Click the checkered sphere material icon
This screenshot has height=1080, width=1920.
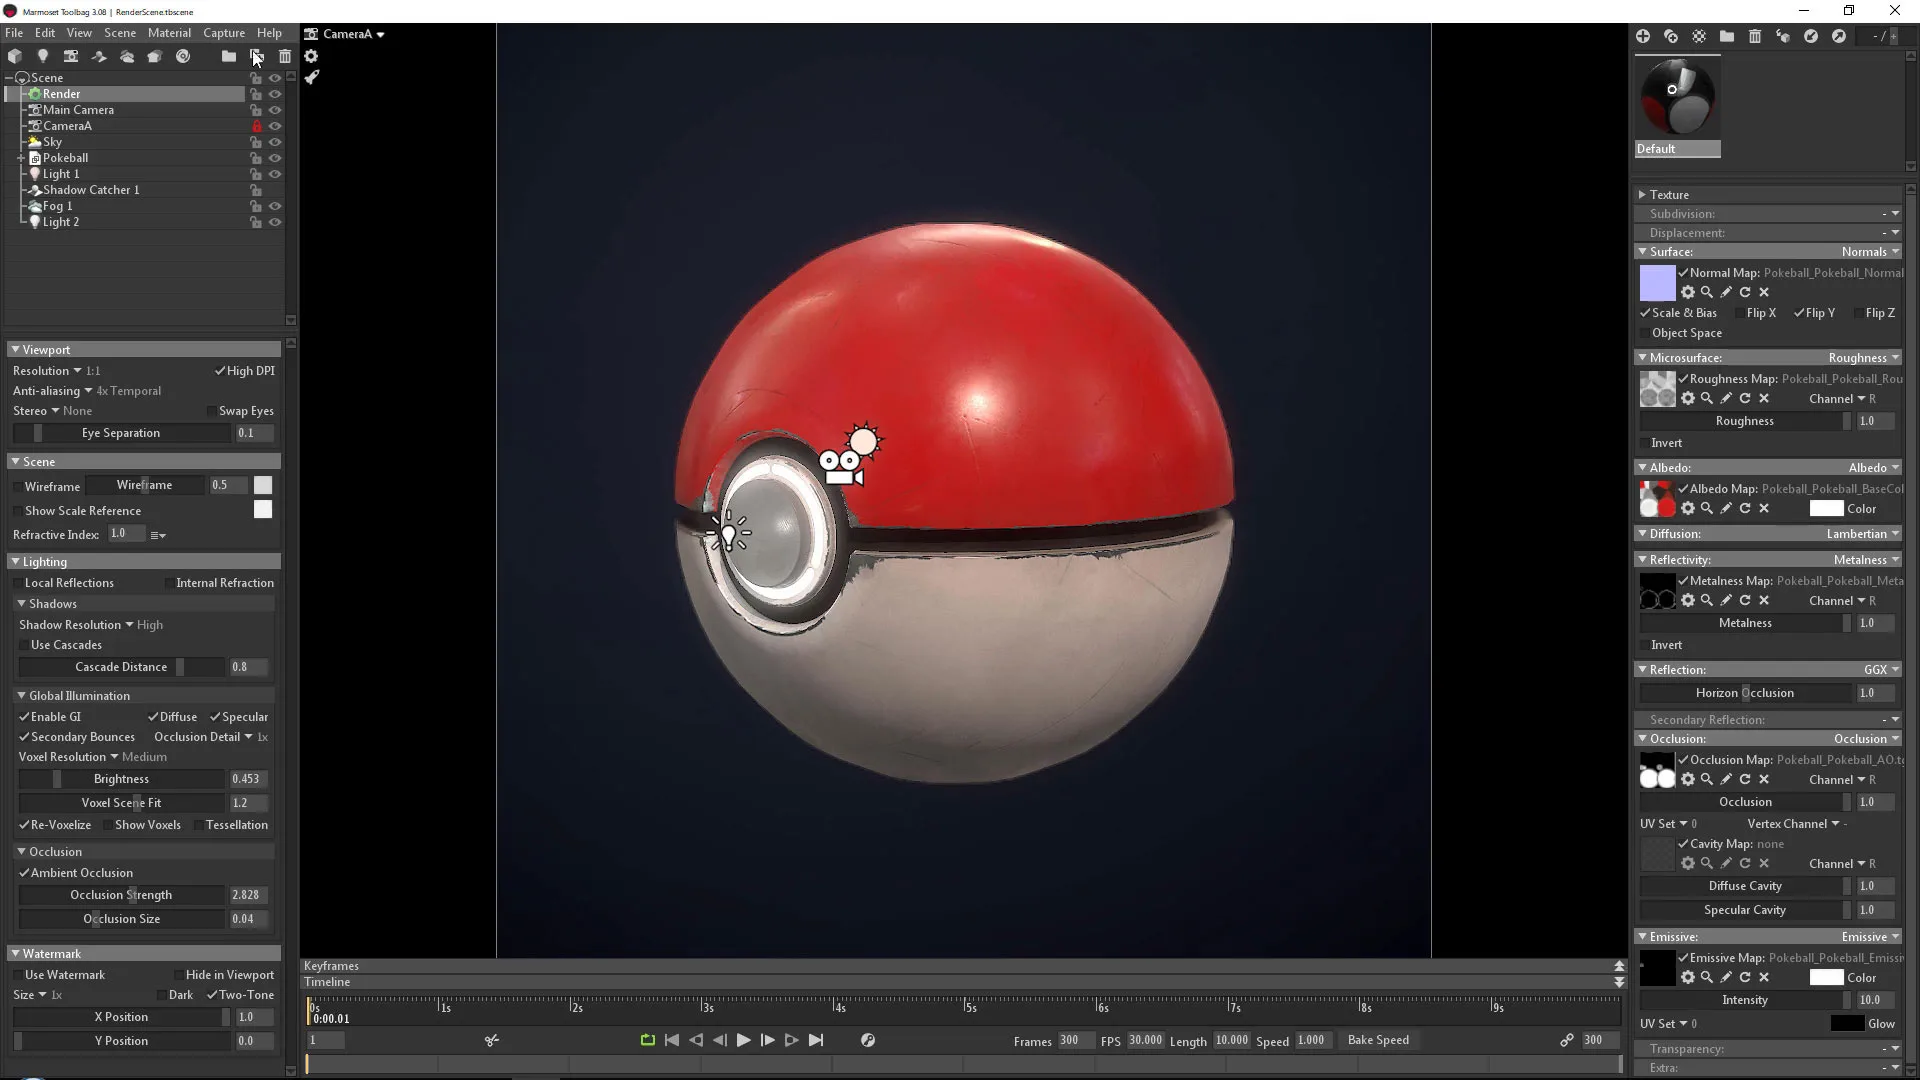1699,36
